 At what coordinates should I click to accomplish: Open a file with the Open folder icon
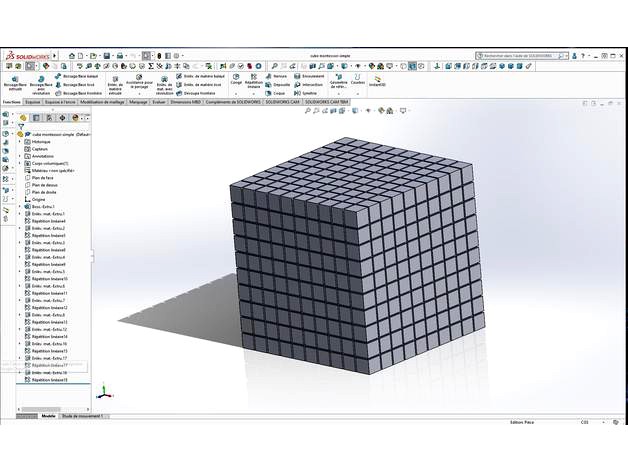(x=93, y=56)
